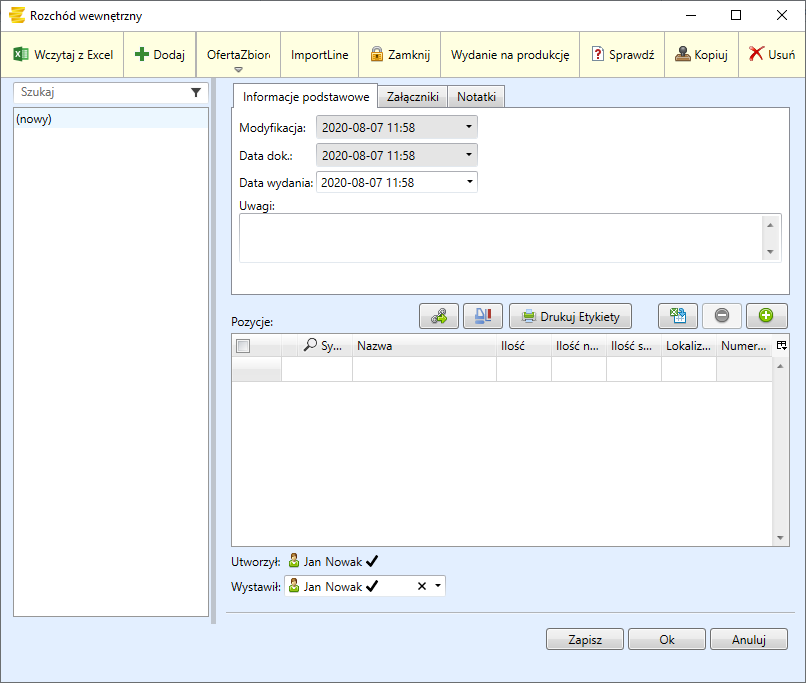The height and width of the screenshot is (683, 806).
Task: Add a position with green plus button
Action: click(766, 316)
